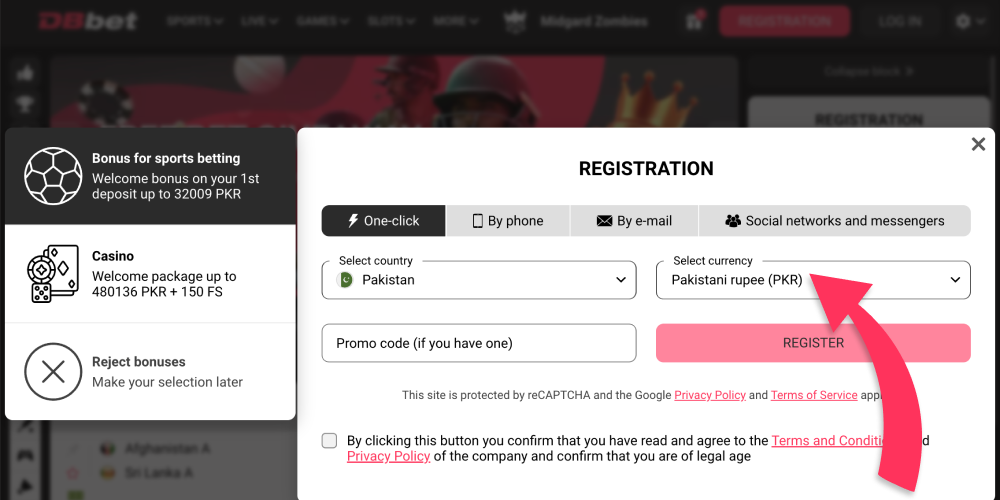Switch to the By e-mail registration tab
Screen dimensions: 1000x500
click(635, 221)
